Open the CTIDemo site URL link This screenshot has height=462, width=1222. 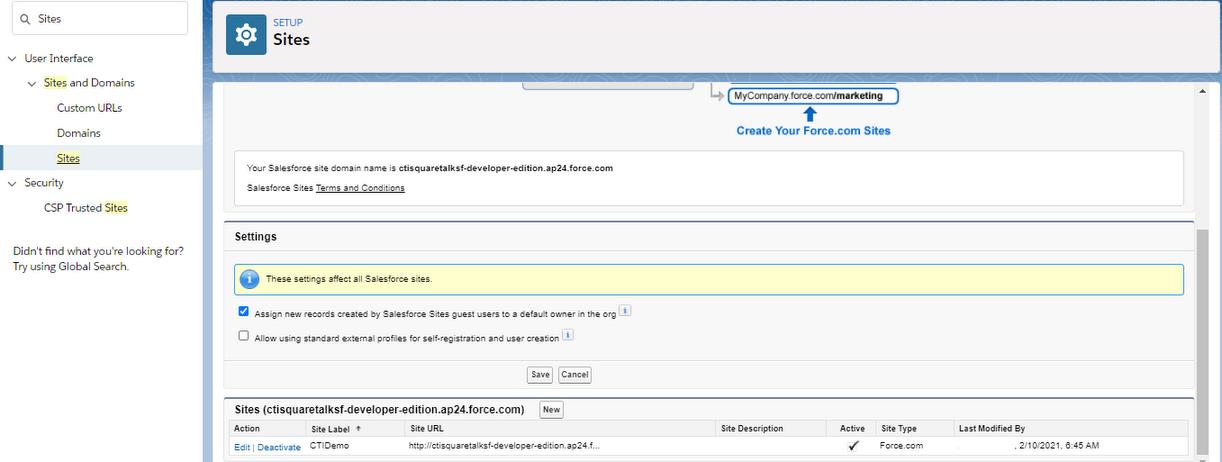tap(505, 446)
